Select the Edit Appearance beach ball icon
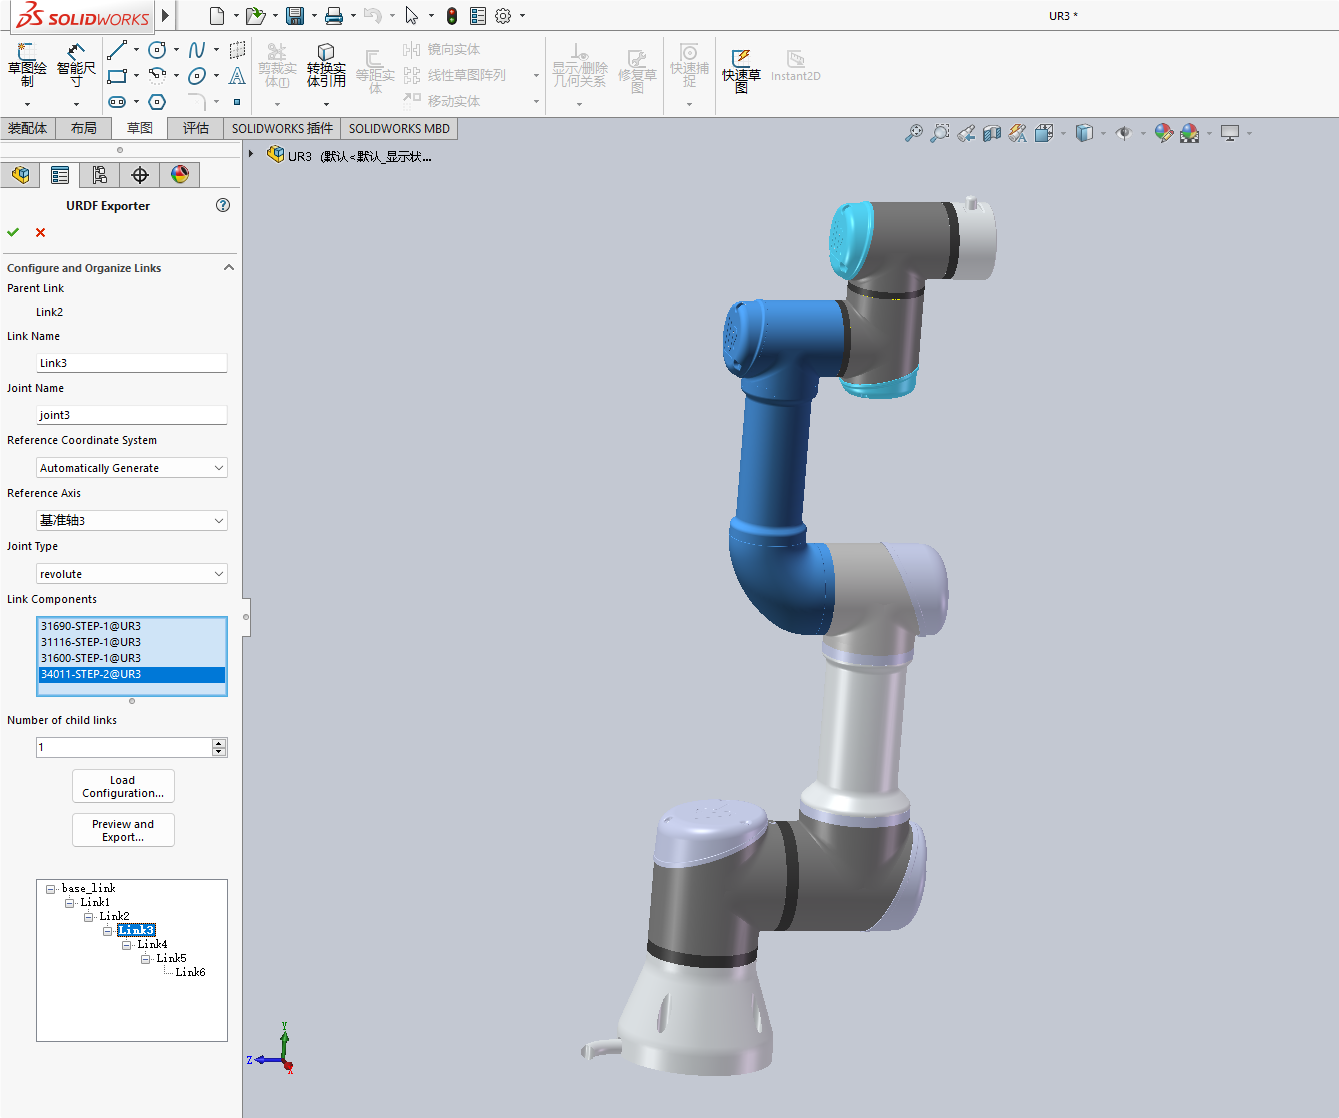The height and width of the screenshot is (1118, 1339). [x=1162, y=132]
